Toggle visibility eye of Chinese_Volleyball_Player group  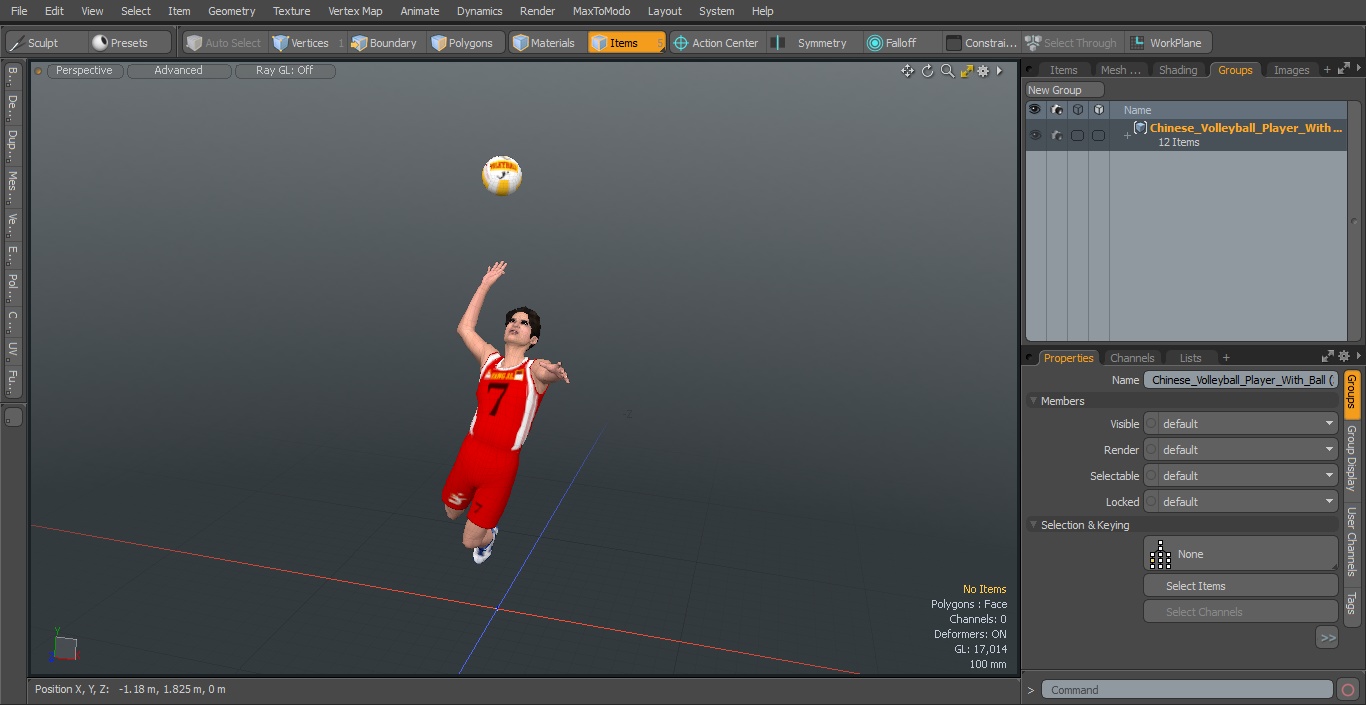tap(1035, 135)
